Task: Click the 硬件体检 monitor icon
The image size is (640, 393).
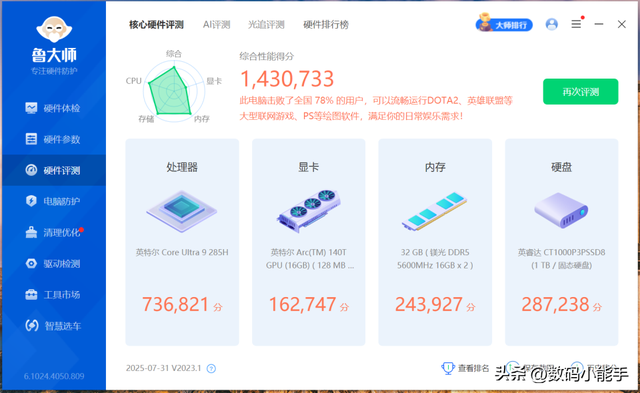Action: click(x=31, y=108)
